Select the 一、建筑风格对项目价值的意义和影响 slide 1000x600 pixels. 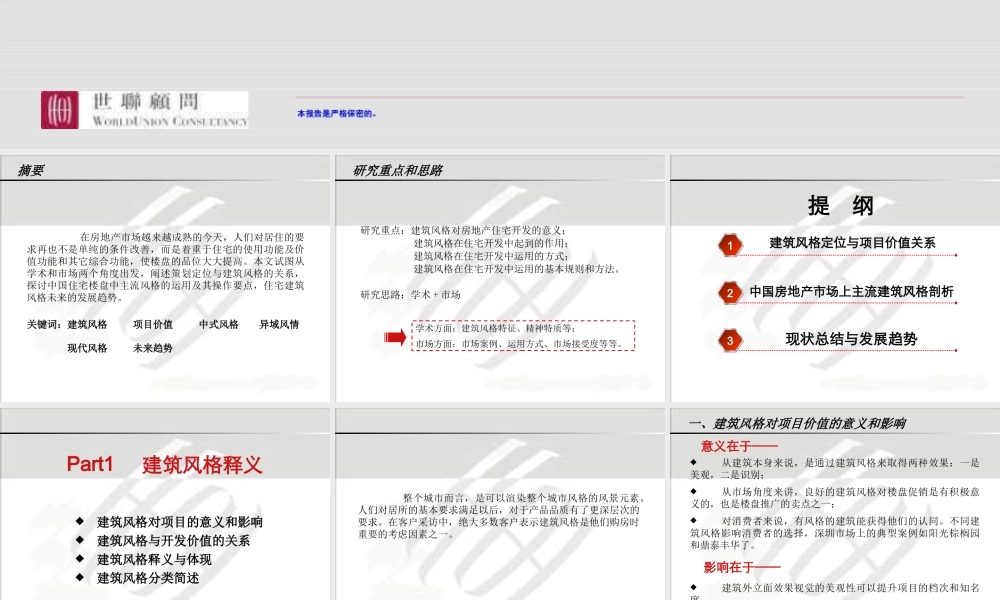835,504
